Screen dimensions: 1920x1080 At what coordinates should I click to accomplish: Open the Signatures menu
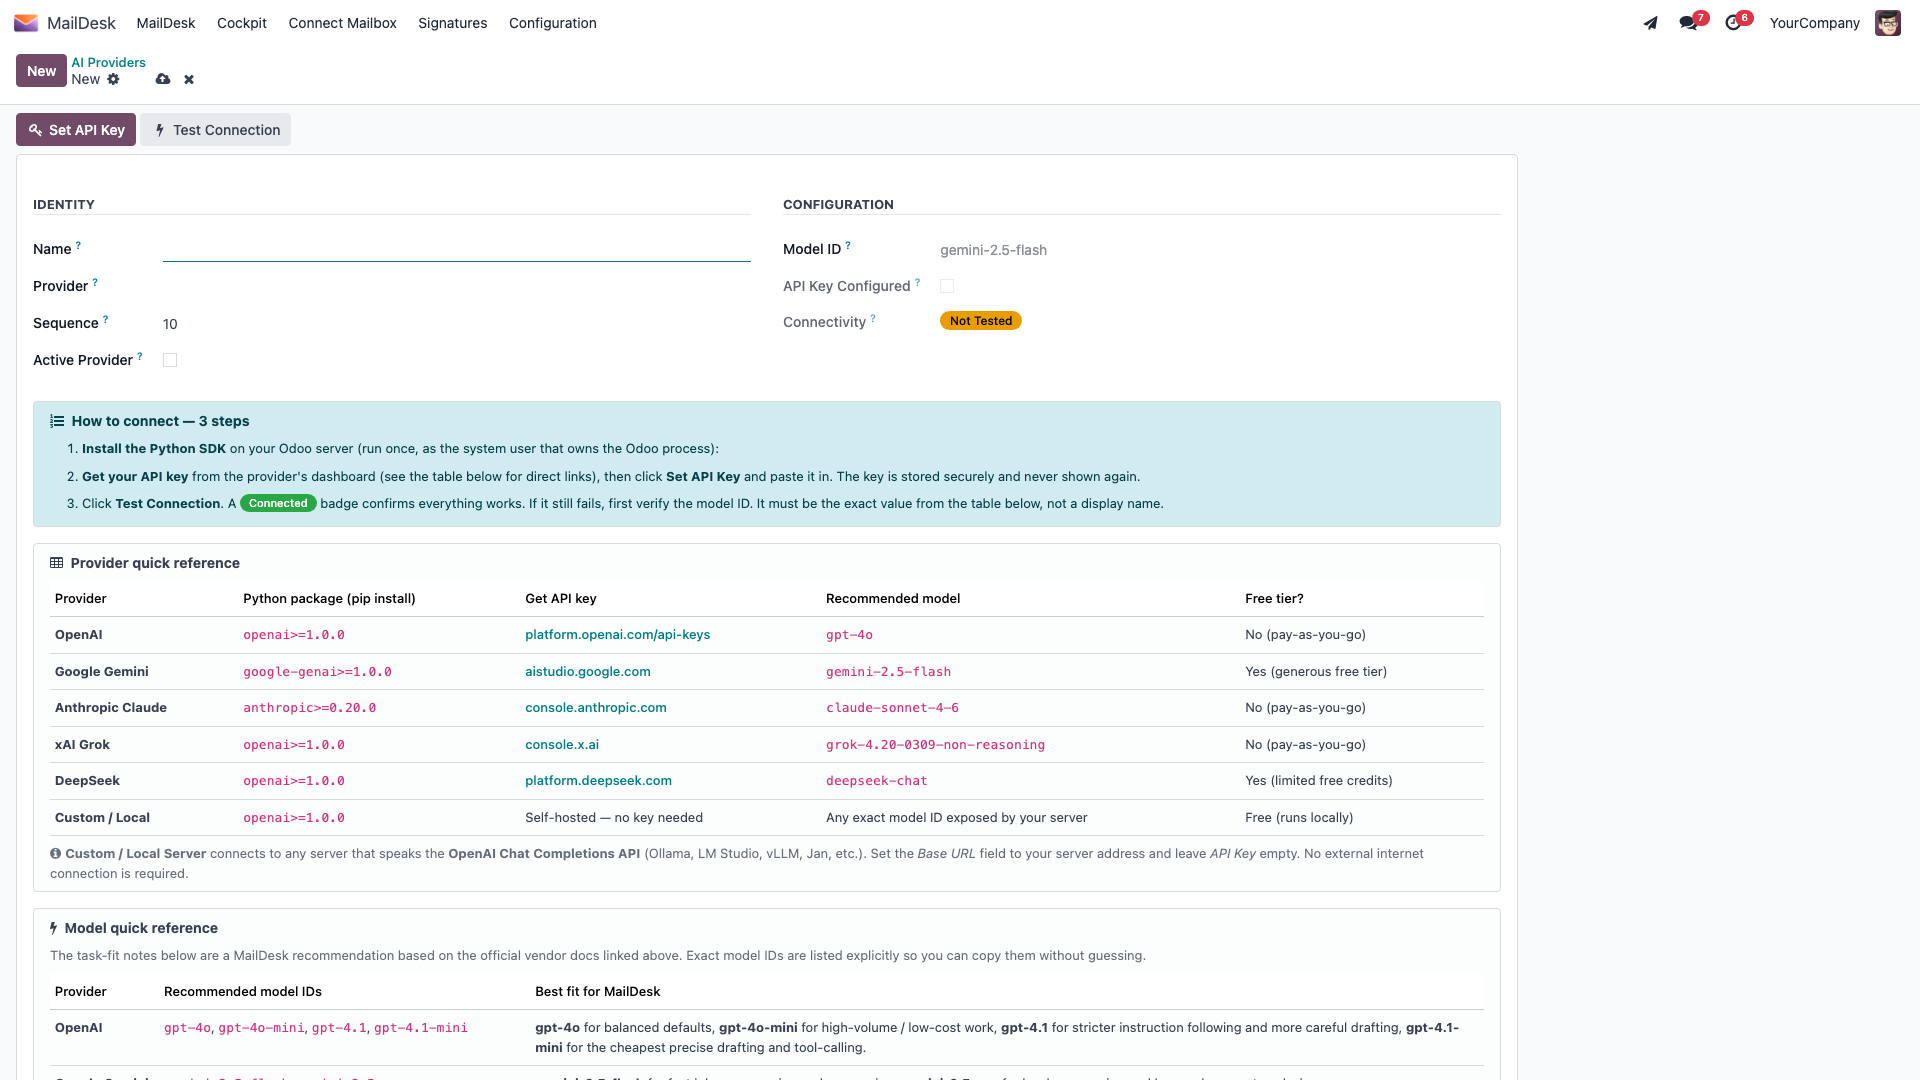pos(453,23)
